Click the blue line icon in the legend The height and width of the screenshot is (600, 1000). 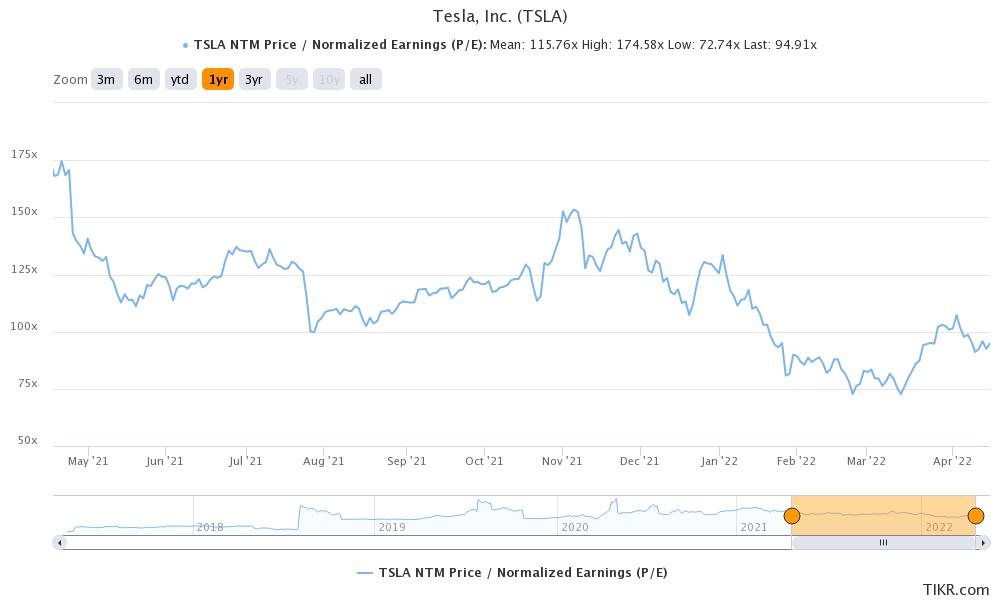pos(365,573)
